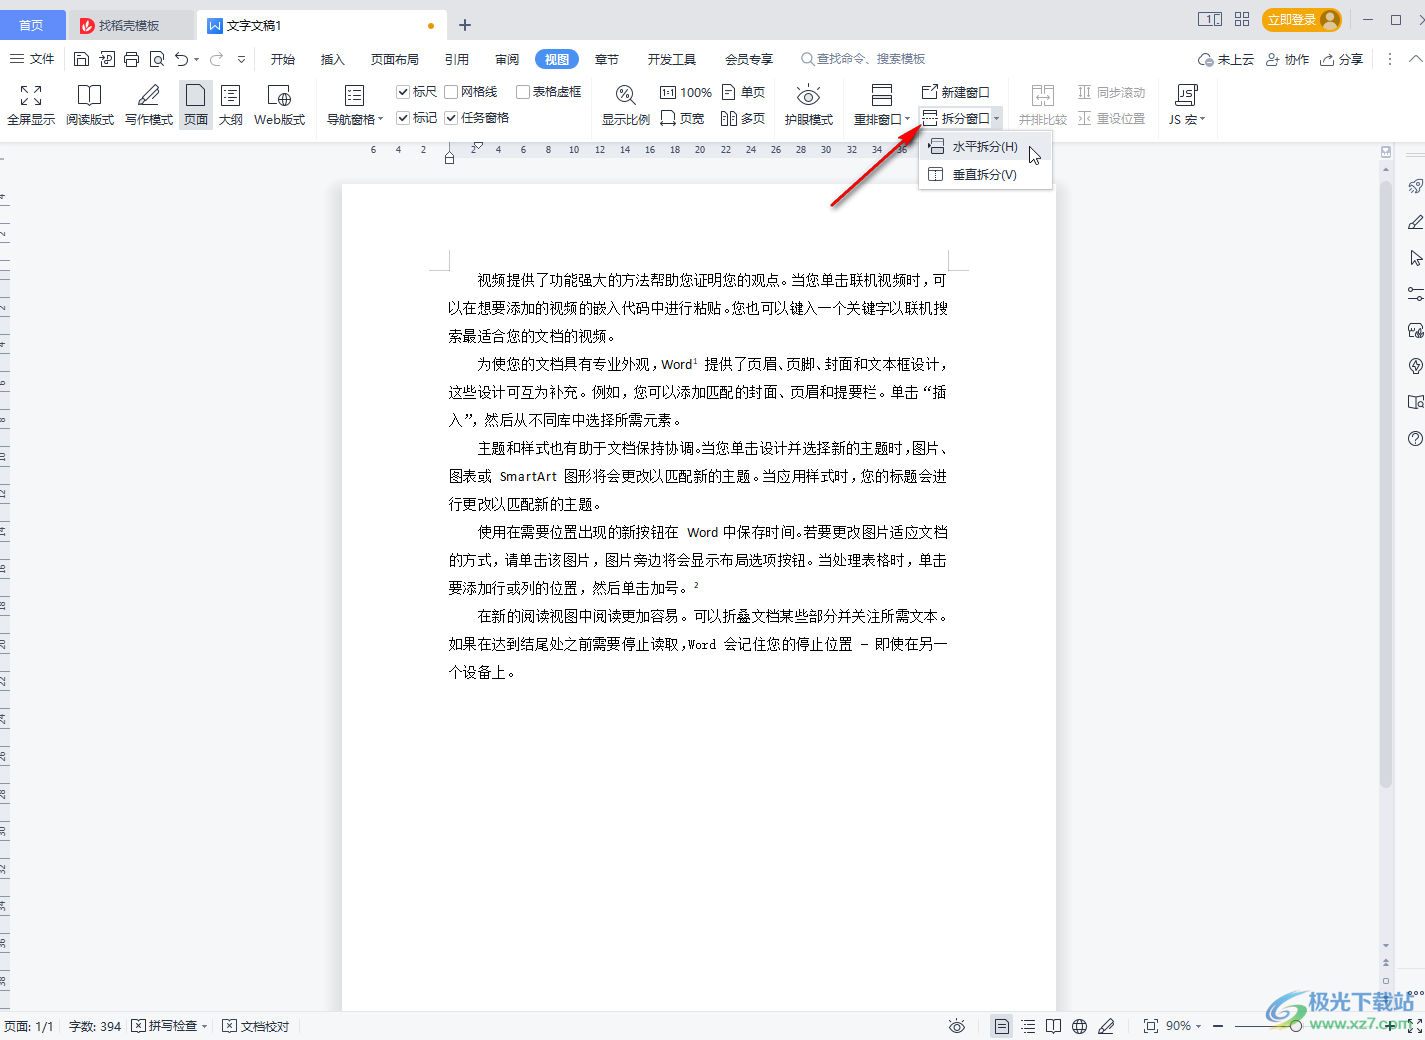Click the word count in status bar
The image size is (1425, 1040).
point(95,1026)
